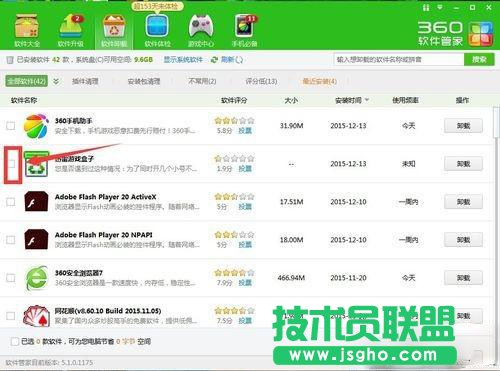Tick the checkbox for 360安全浏览器7
This screenshot has height=371, width=500.
[x=11, y=278]
